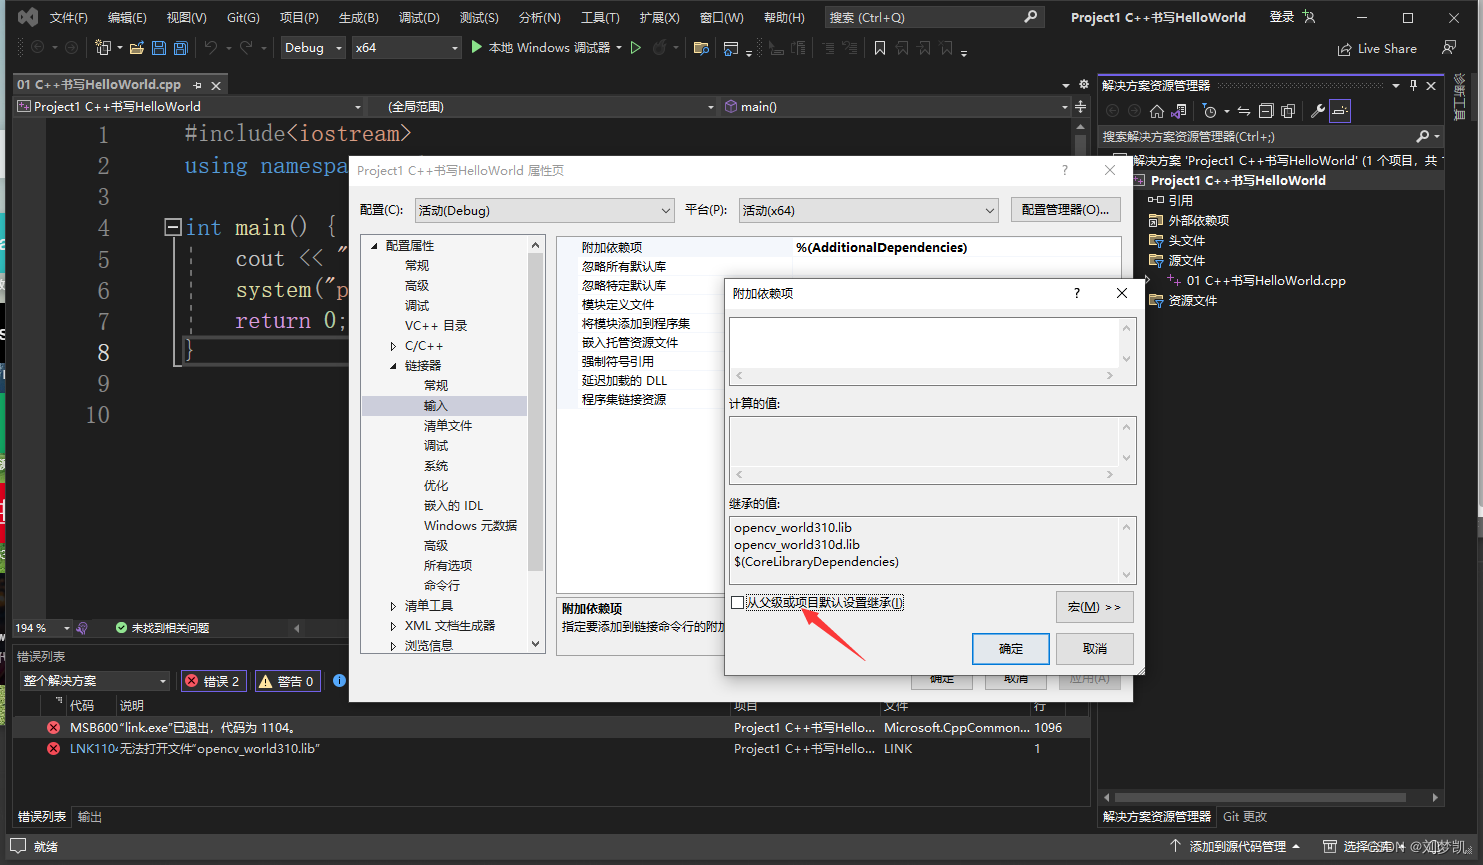1483x865 pixels.
Task: Click the Find in Files toolbar icon
Action: pyautogui.click(x=701, y=48)
